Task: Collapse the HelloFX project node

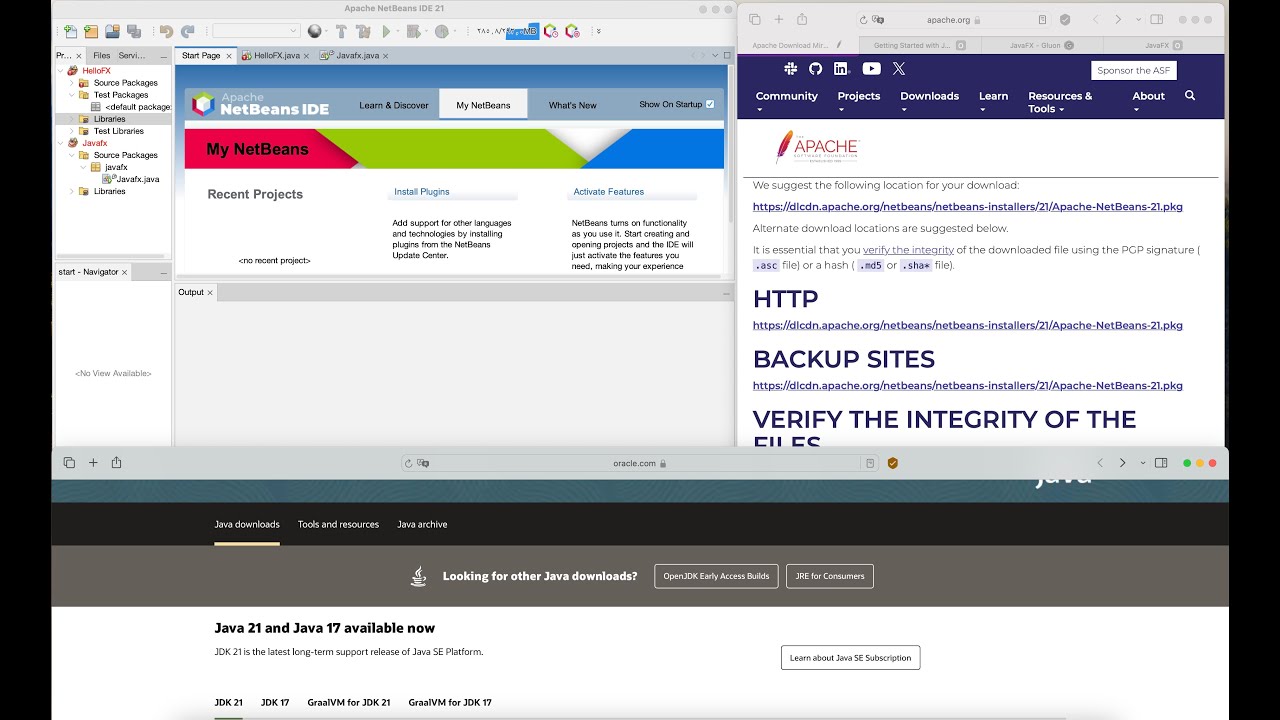Action: [60, 71]
